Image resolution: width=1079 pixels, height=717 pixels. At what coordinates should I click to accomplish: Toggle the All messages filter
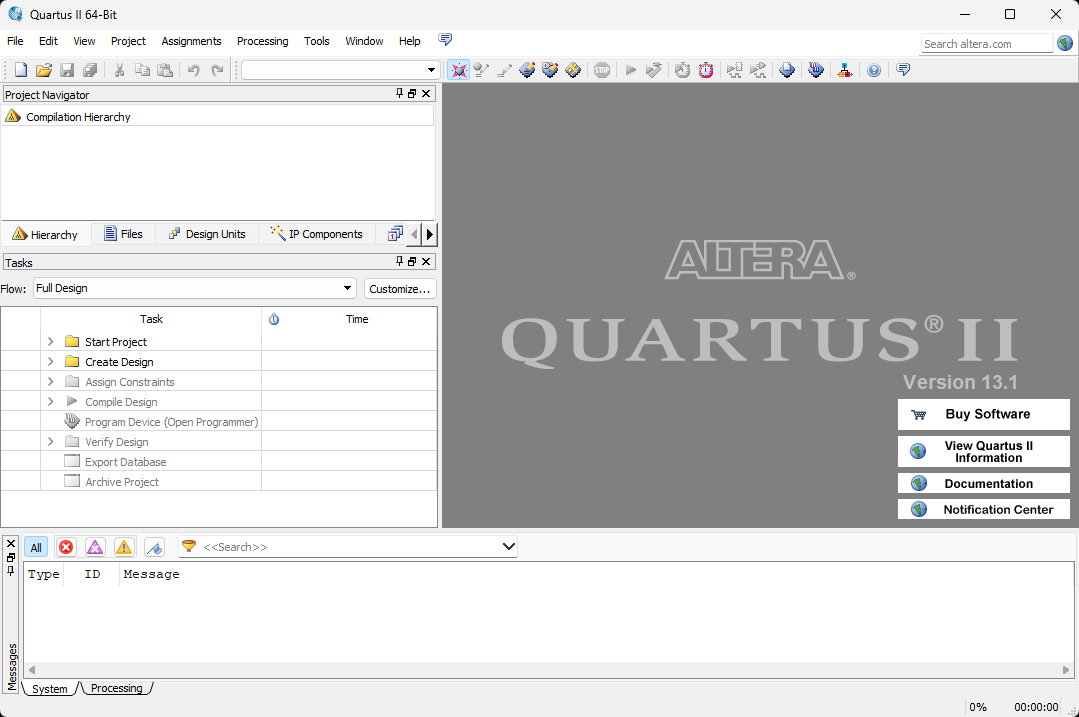coord(36,547)
